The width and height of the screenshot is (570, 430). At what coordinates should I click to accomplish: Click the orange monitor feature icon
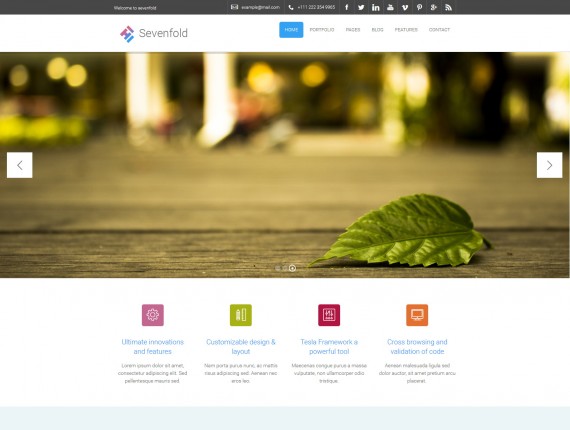417,315
